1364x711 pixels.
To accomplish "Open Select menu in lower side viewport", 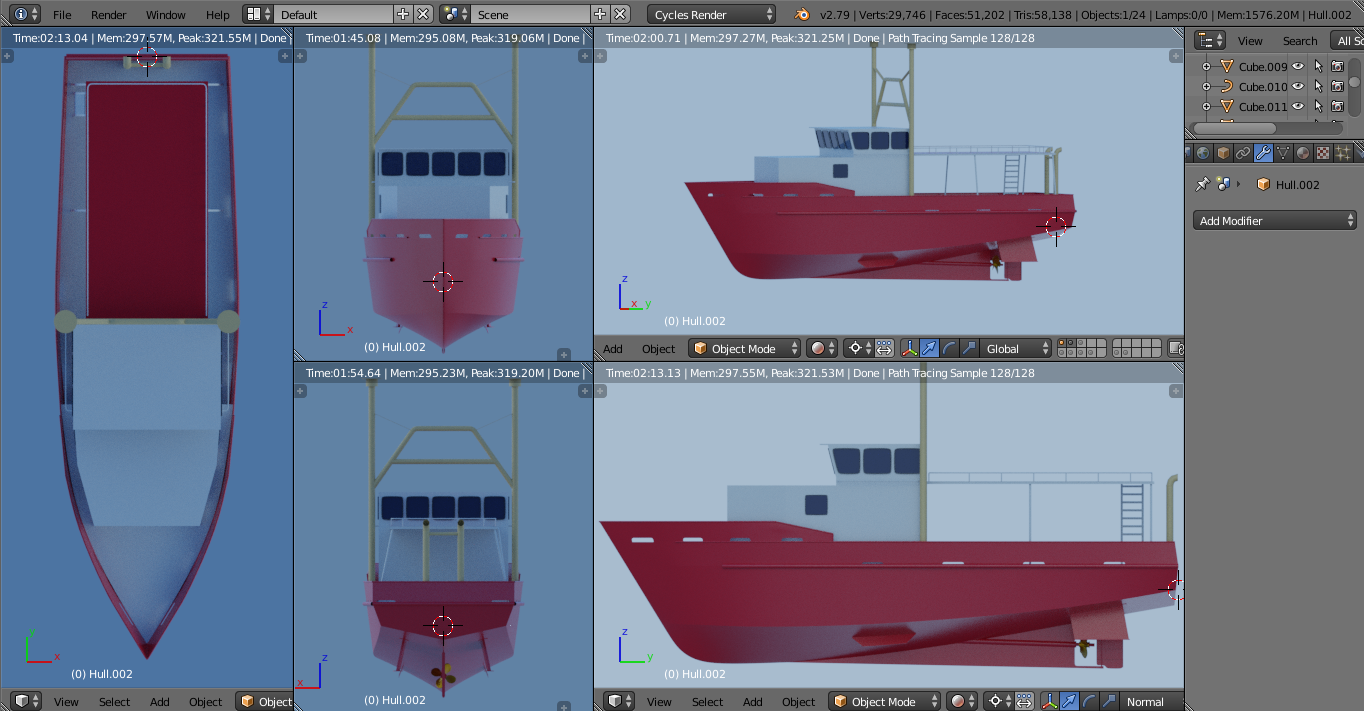I will click(x=707, y=702).
